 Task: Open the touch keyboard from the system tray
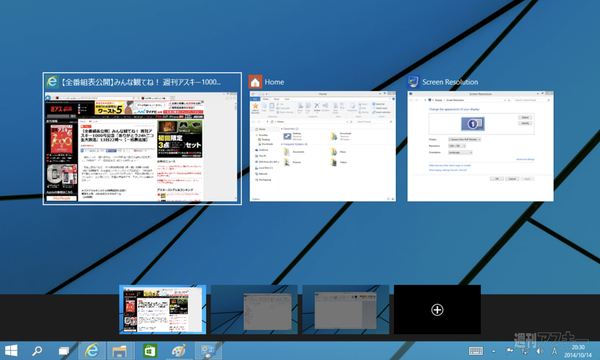(x=476, y=351)
